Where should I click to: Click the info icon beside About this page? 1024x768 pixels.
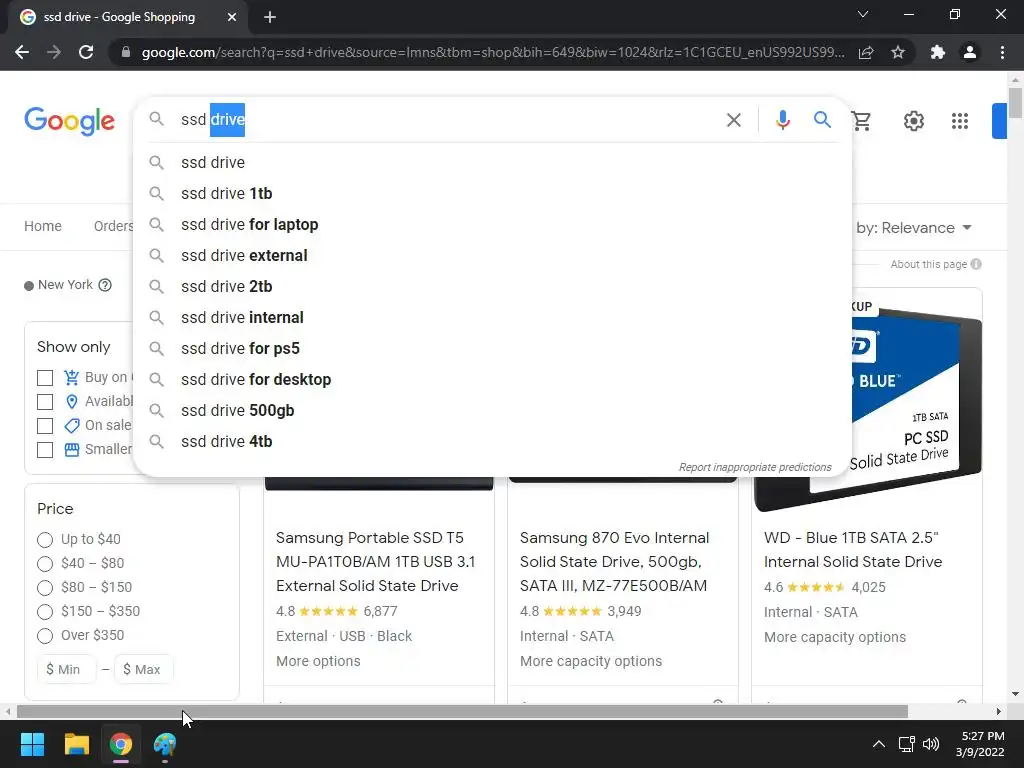976,264
